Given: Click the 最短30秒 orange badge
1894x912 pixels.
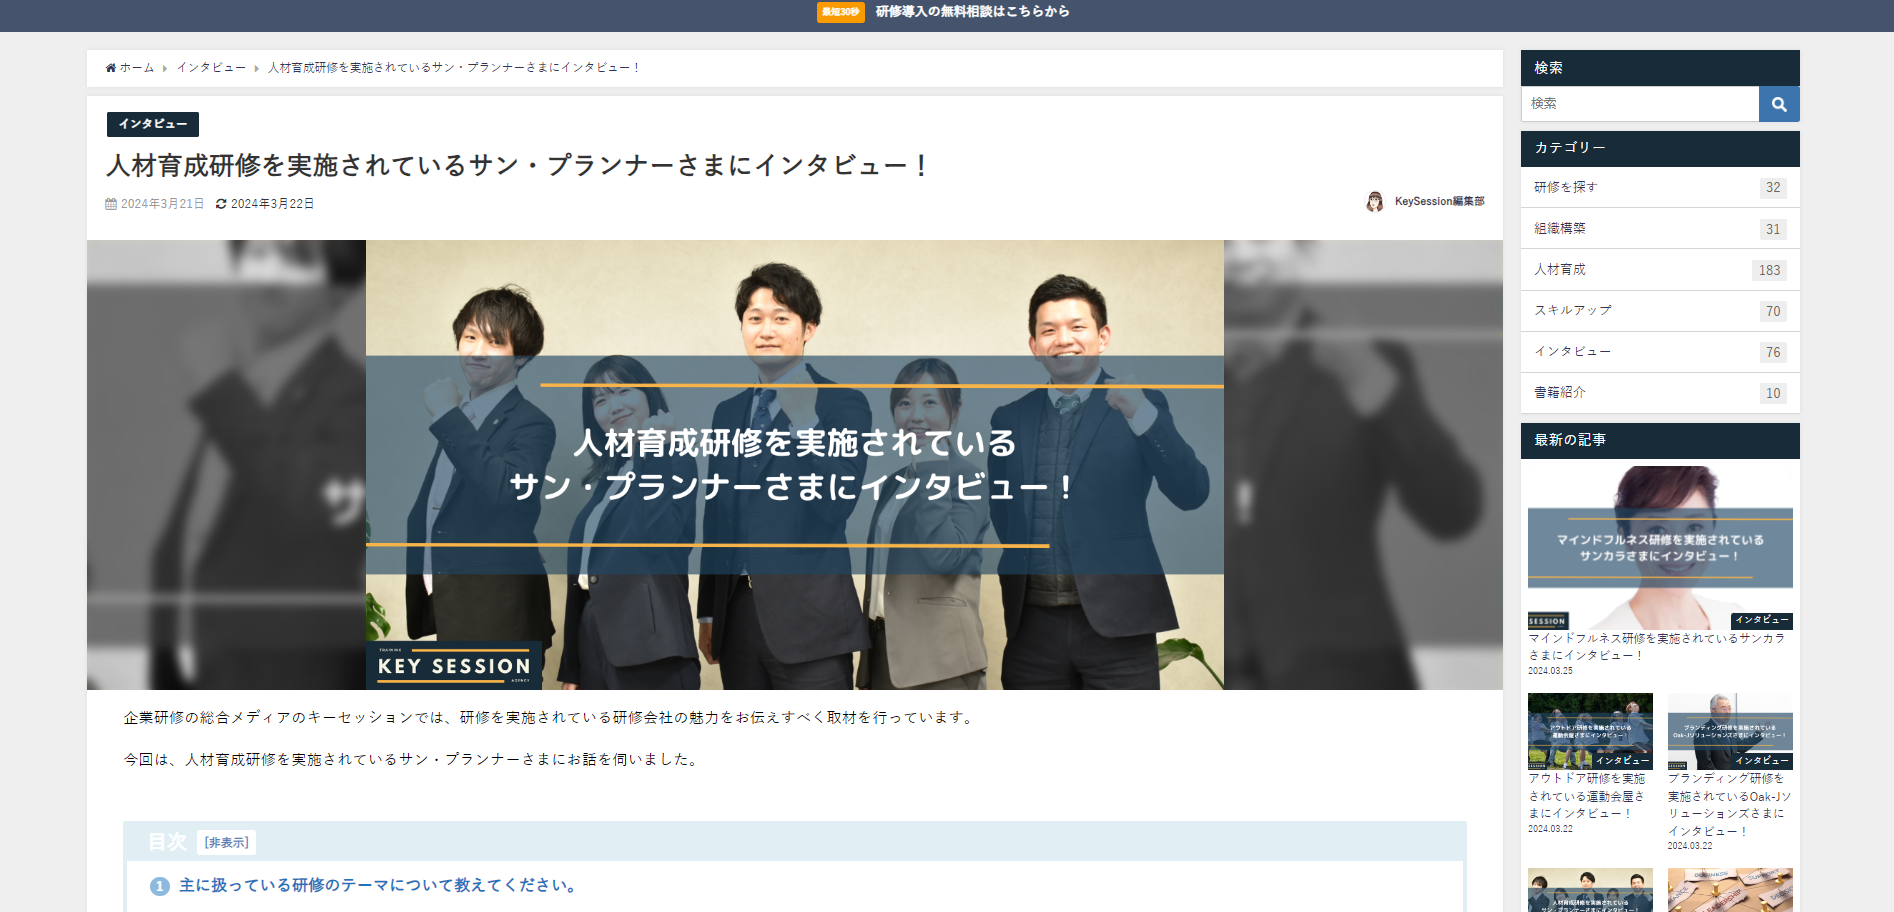Looking at the screenshot, I should click(x=840, y=12).
